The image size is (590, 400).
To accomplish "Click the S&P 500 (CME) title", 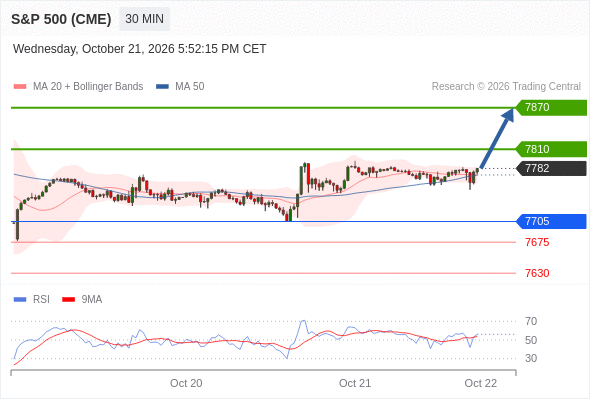I will [61, 19].
